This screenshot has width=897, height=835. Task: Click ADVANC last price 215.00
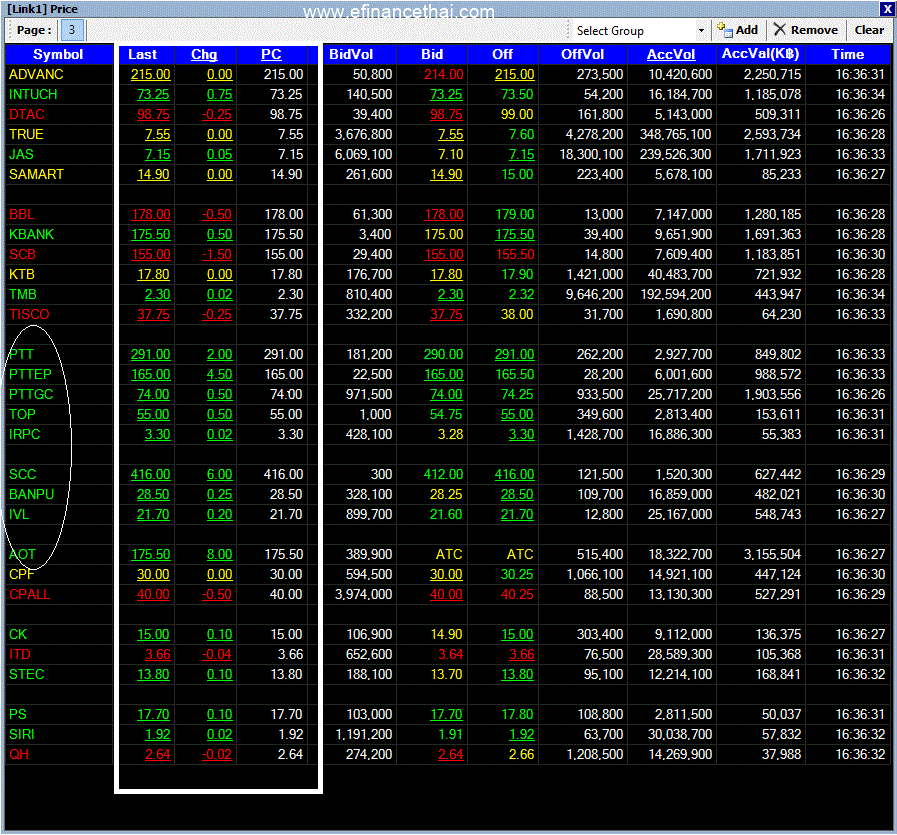pos(150,74)
